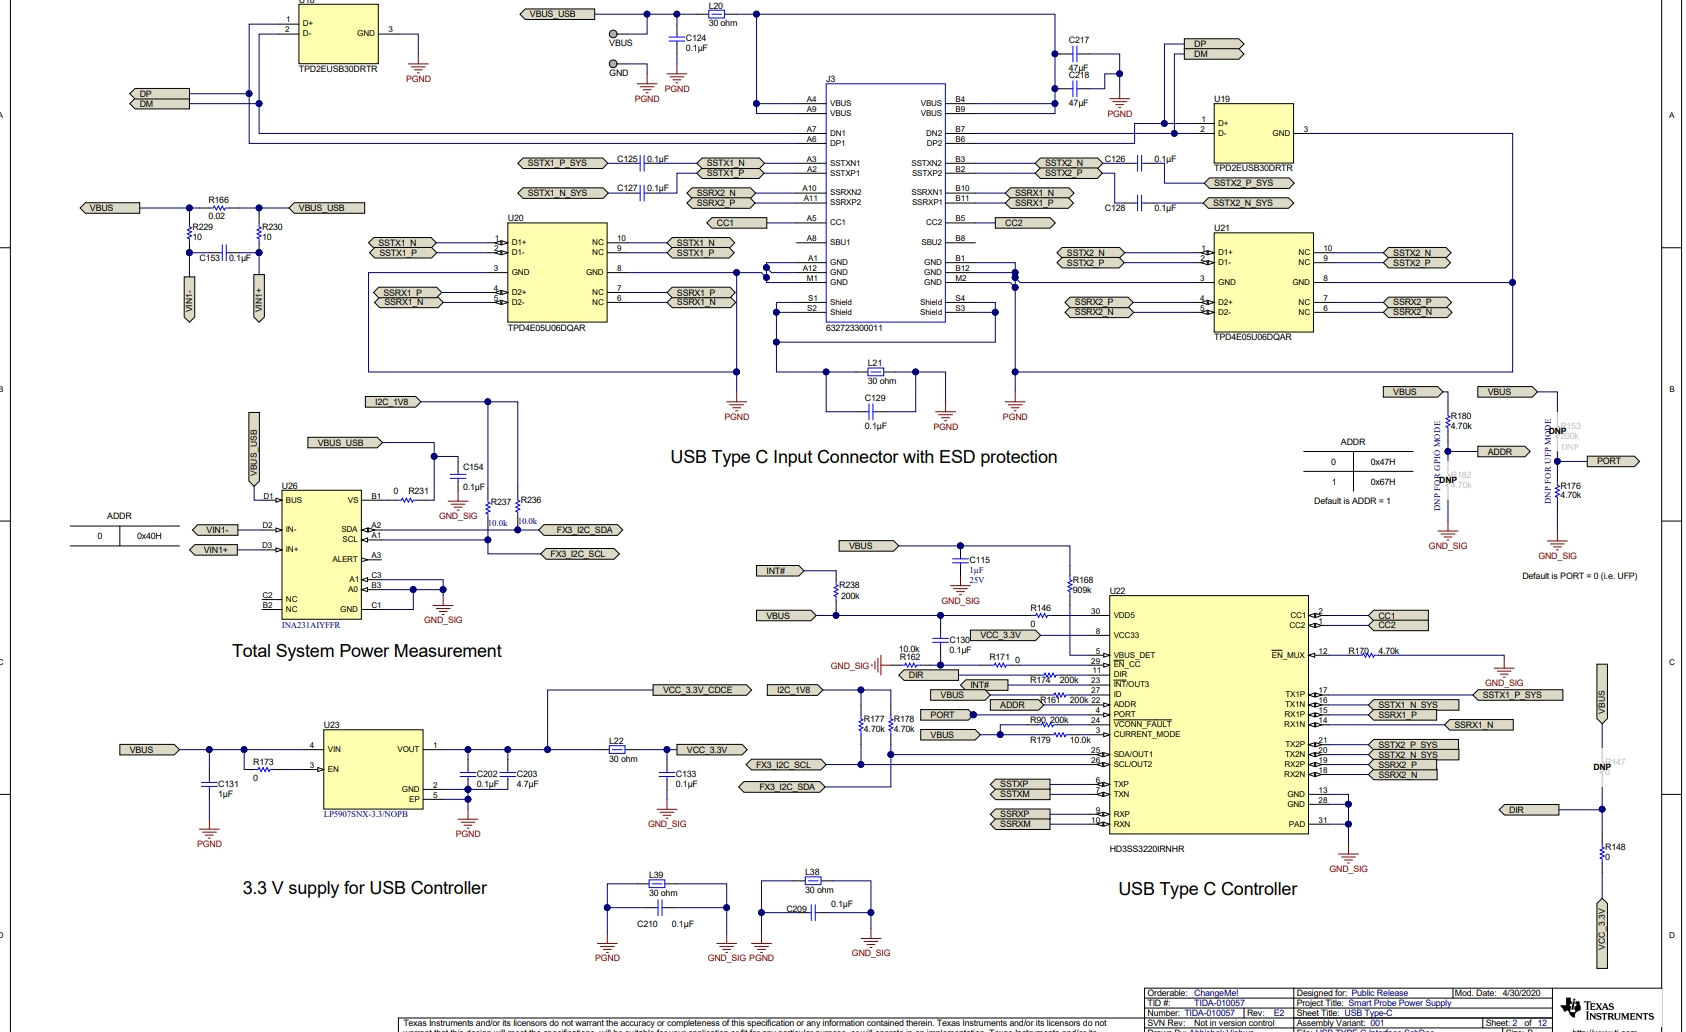Click the L22 30 ohm ferrite bead
This screenshot has height=1032, width=1686.
617,749
